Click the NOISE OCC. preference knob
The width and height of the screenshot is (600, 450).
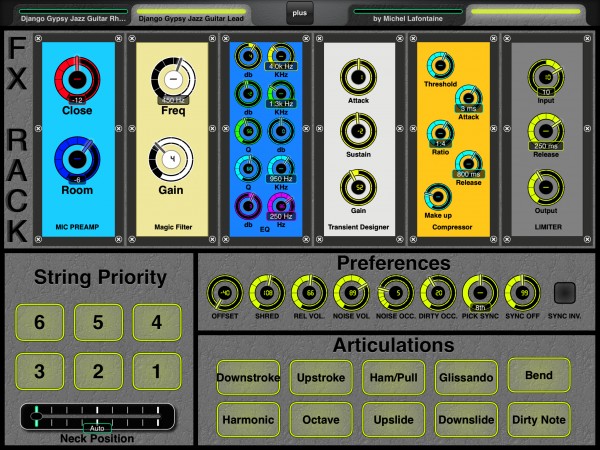coord(396,293)
